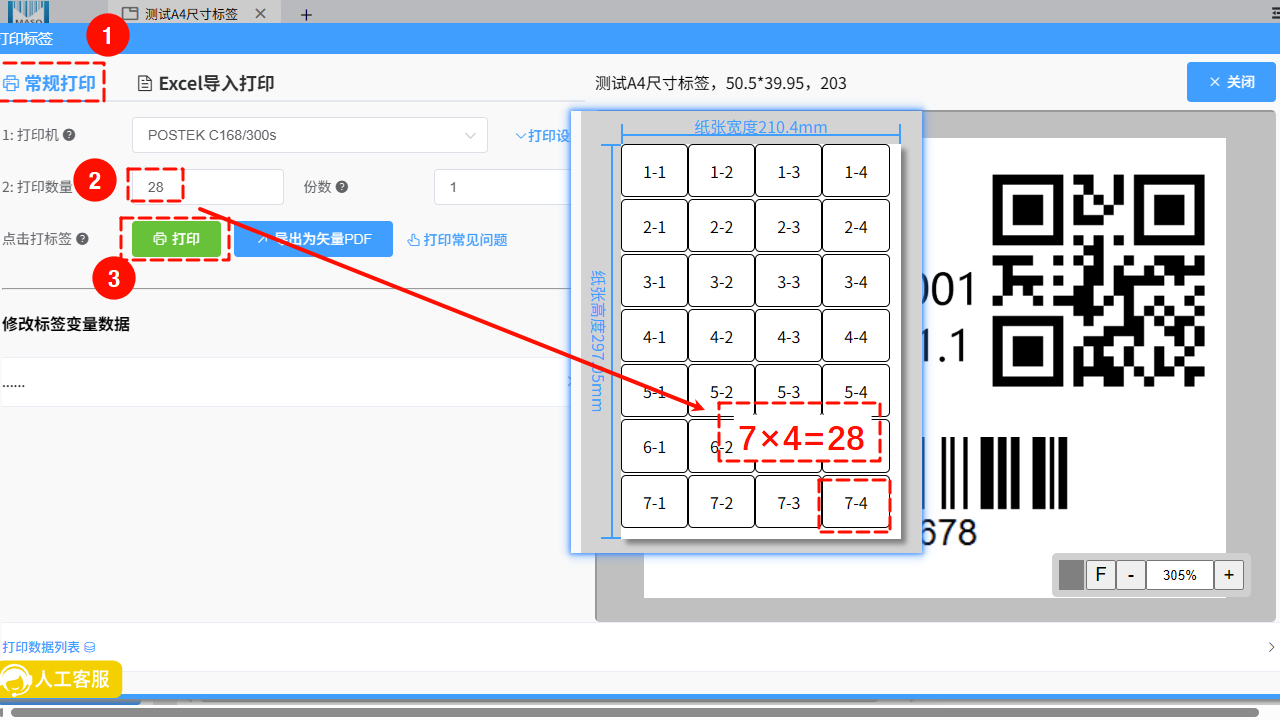Viewport: 1280px width, 720px height.
Task: Click help icon next to 点击打标签
Action: click(x=82, y=239)
